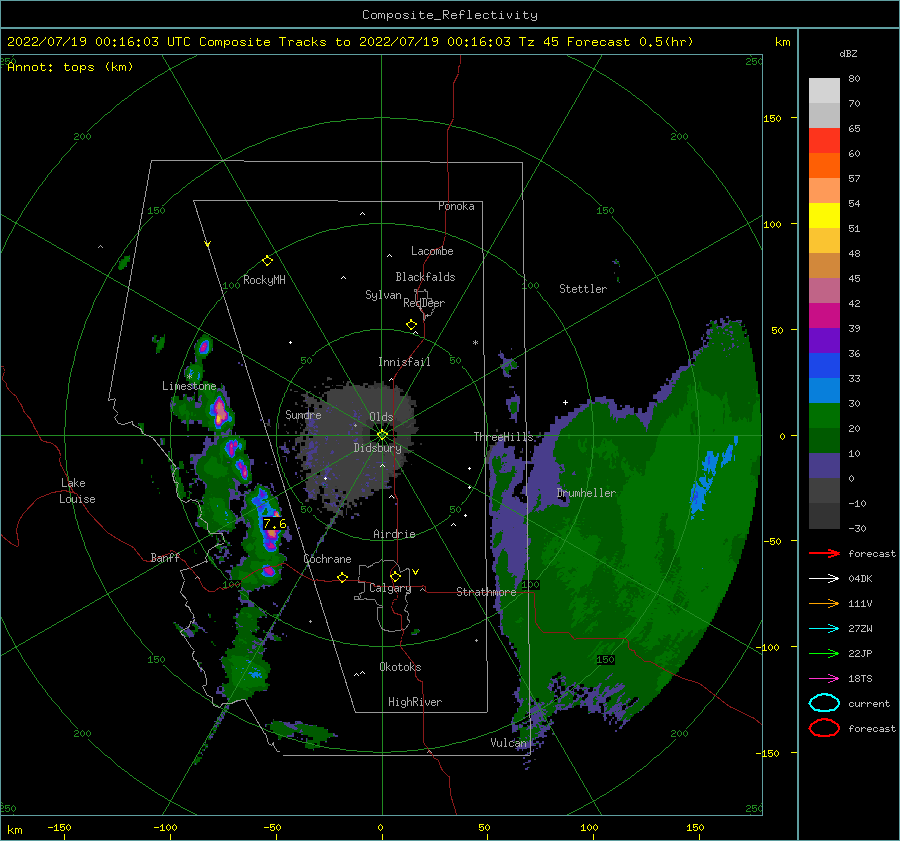Click the 'Stettler' city label
Viewport: 900px width, 841px height.
pos(583,289)
